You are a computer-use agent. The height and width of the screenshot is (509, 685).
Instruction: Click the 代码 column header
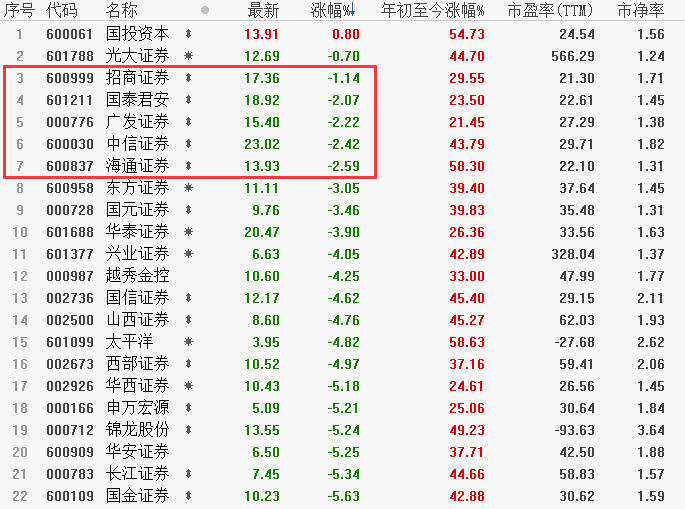pos(62,10)
